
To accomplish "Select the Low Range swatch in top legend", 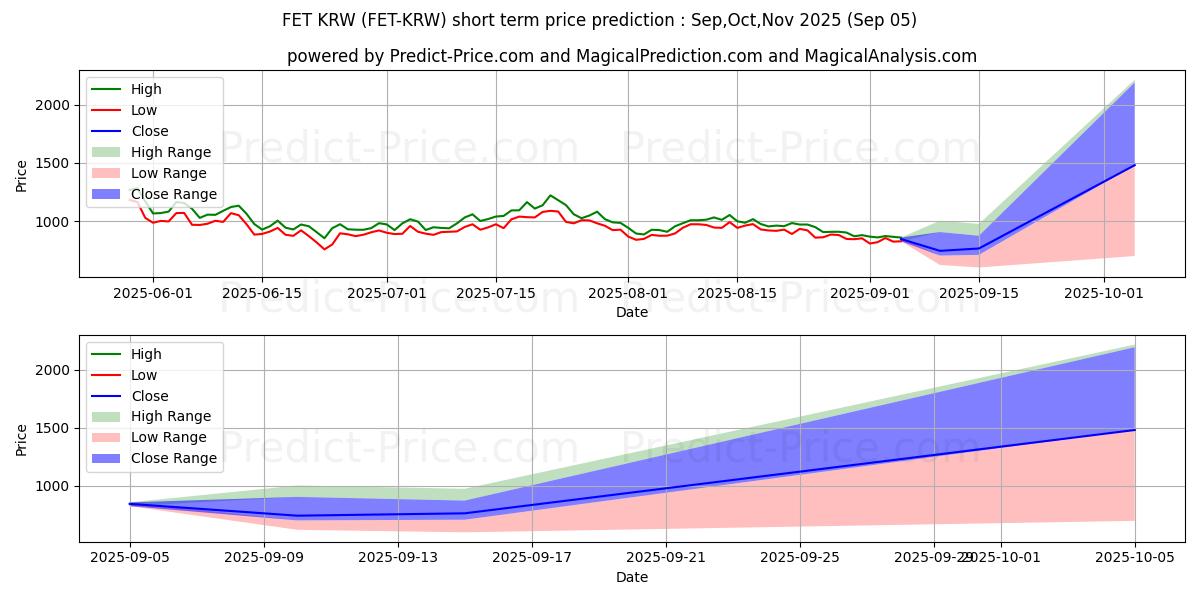I will click(106, 174).
